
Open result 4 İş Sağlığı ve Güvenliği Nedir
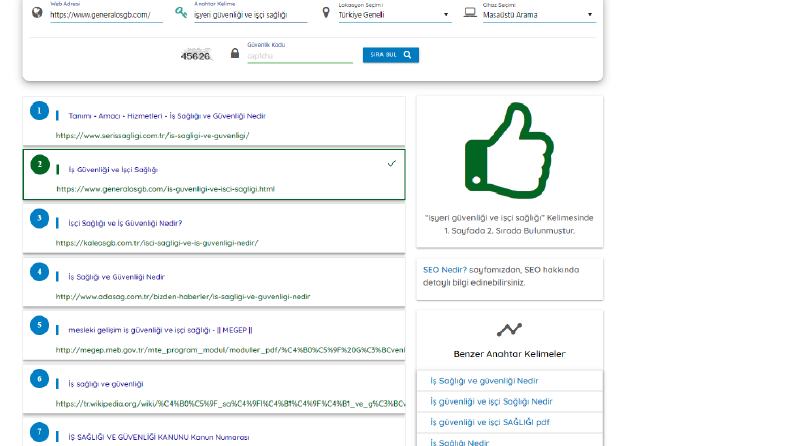pyautogui.click(x=116, y=277)
